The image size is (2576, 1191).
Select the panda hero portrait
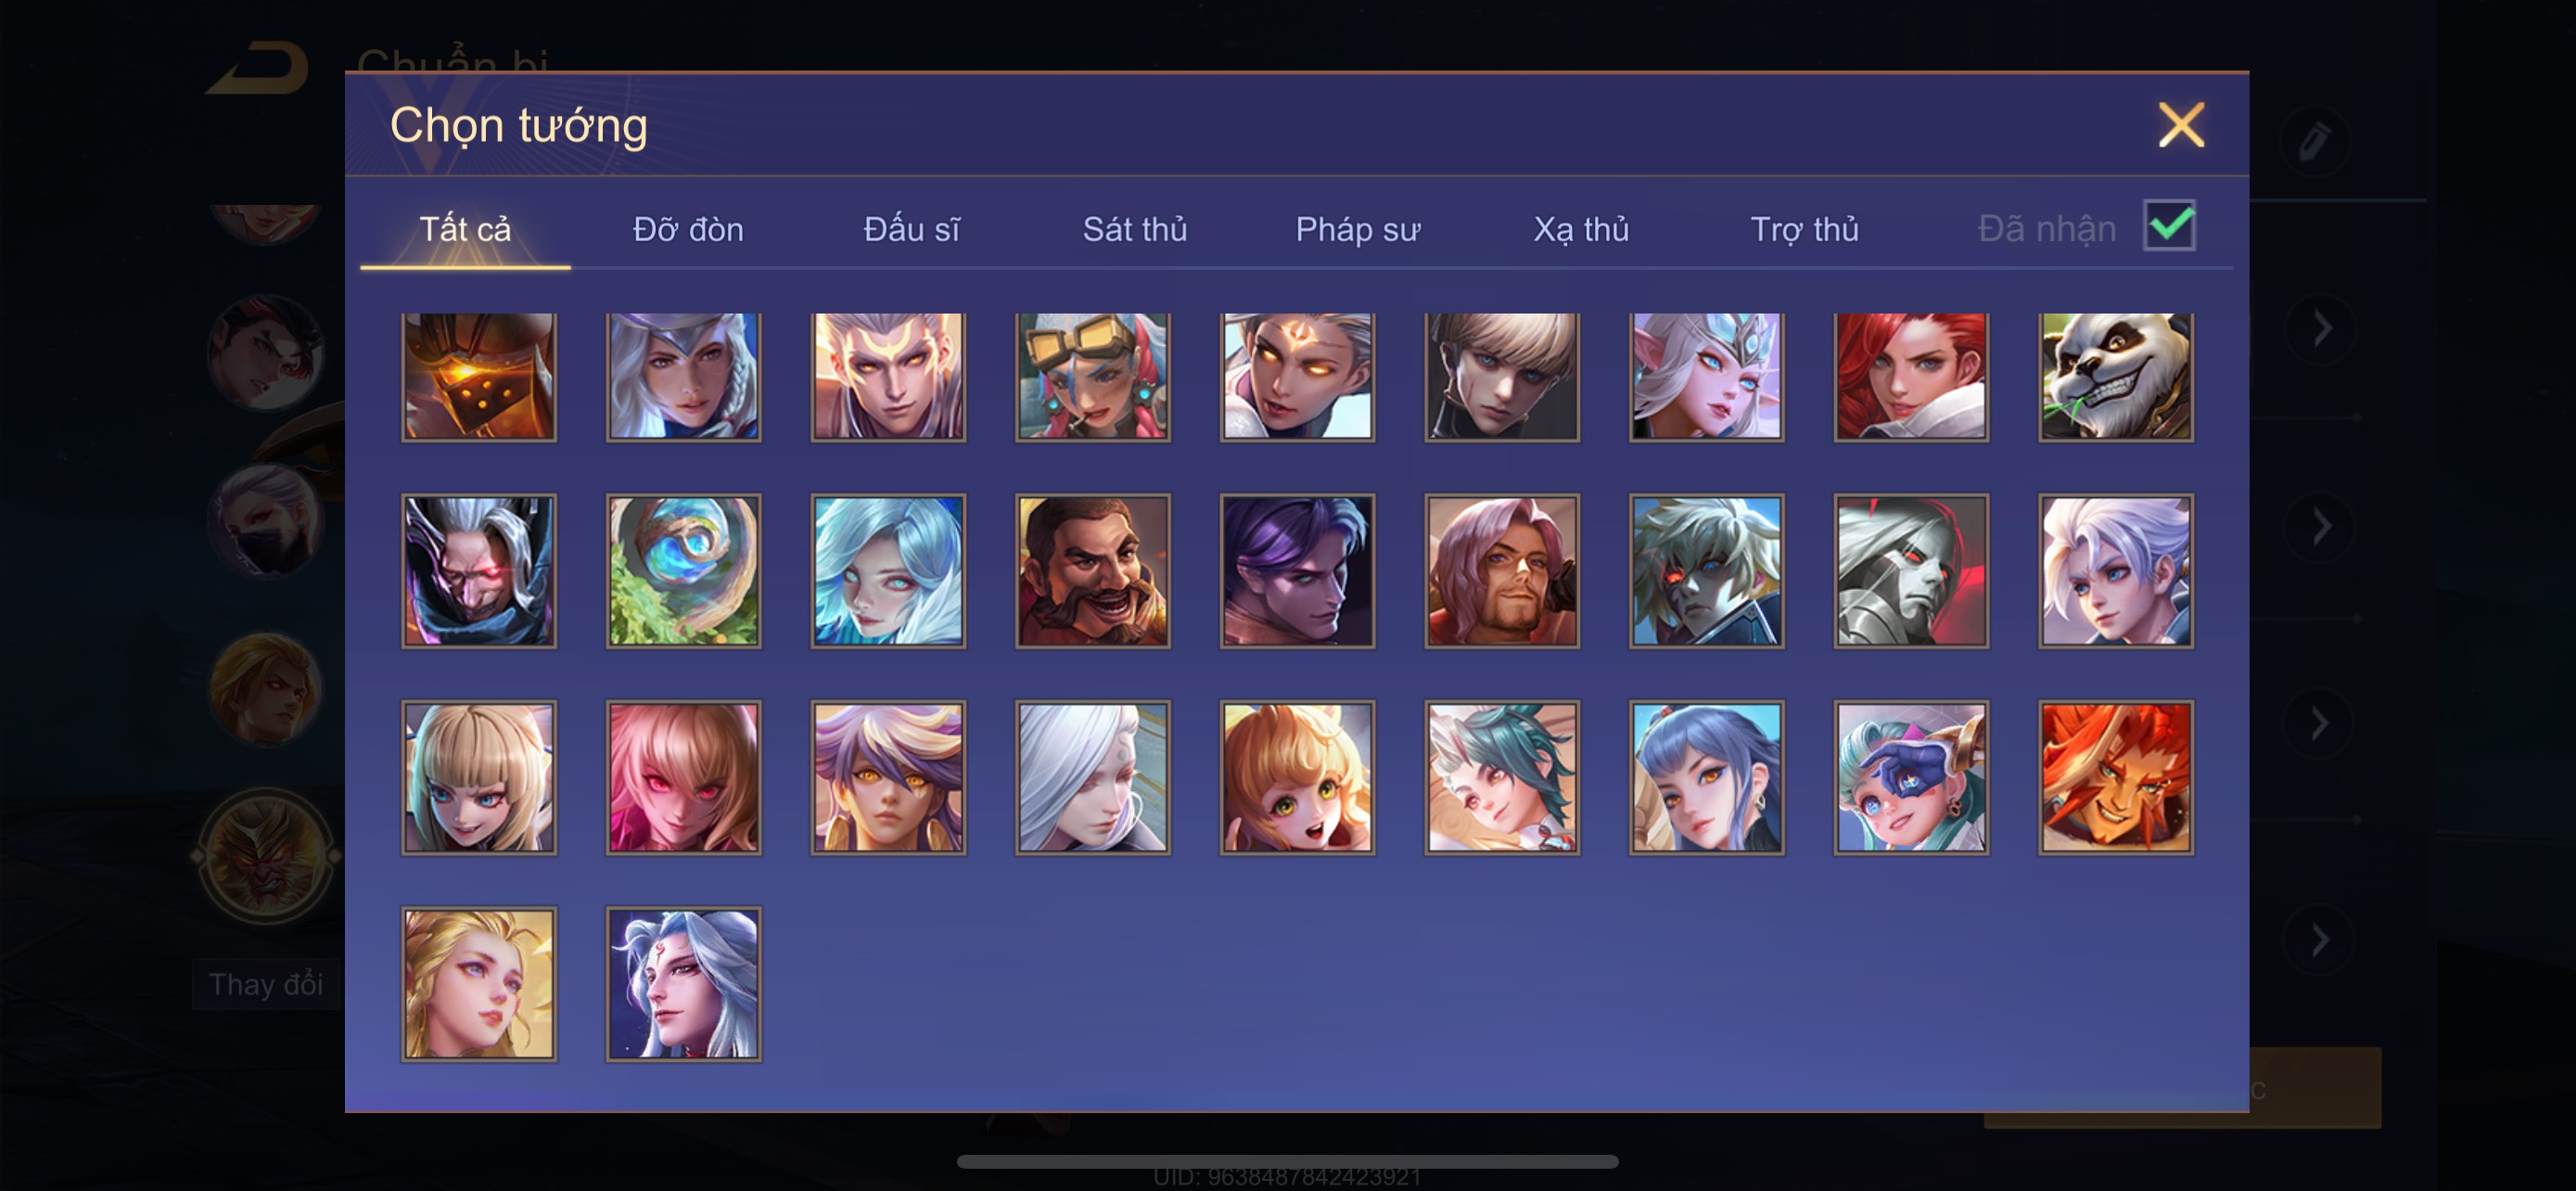(x=2115, y=376)
